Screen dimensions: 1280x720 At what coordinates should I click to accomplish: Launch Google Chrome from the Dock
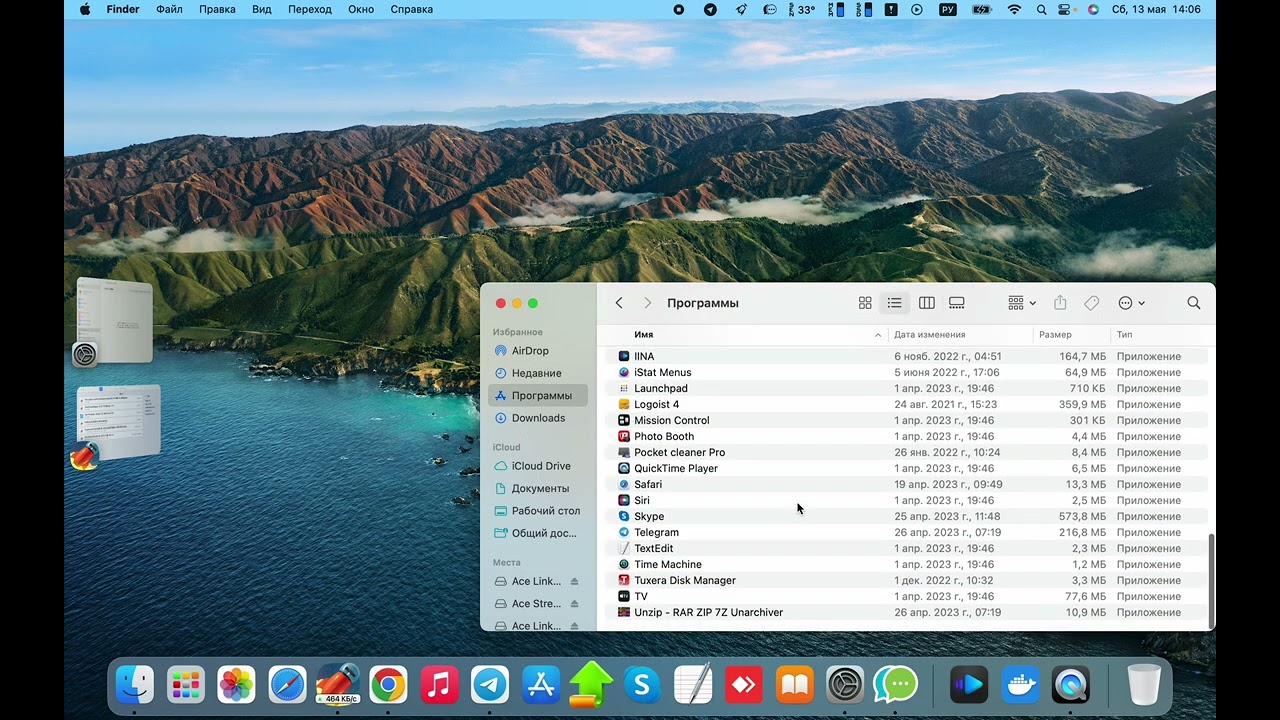(388, 685)
